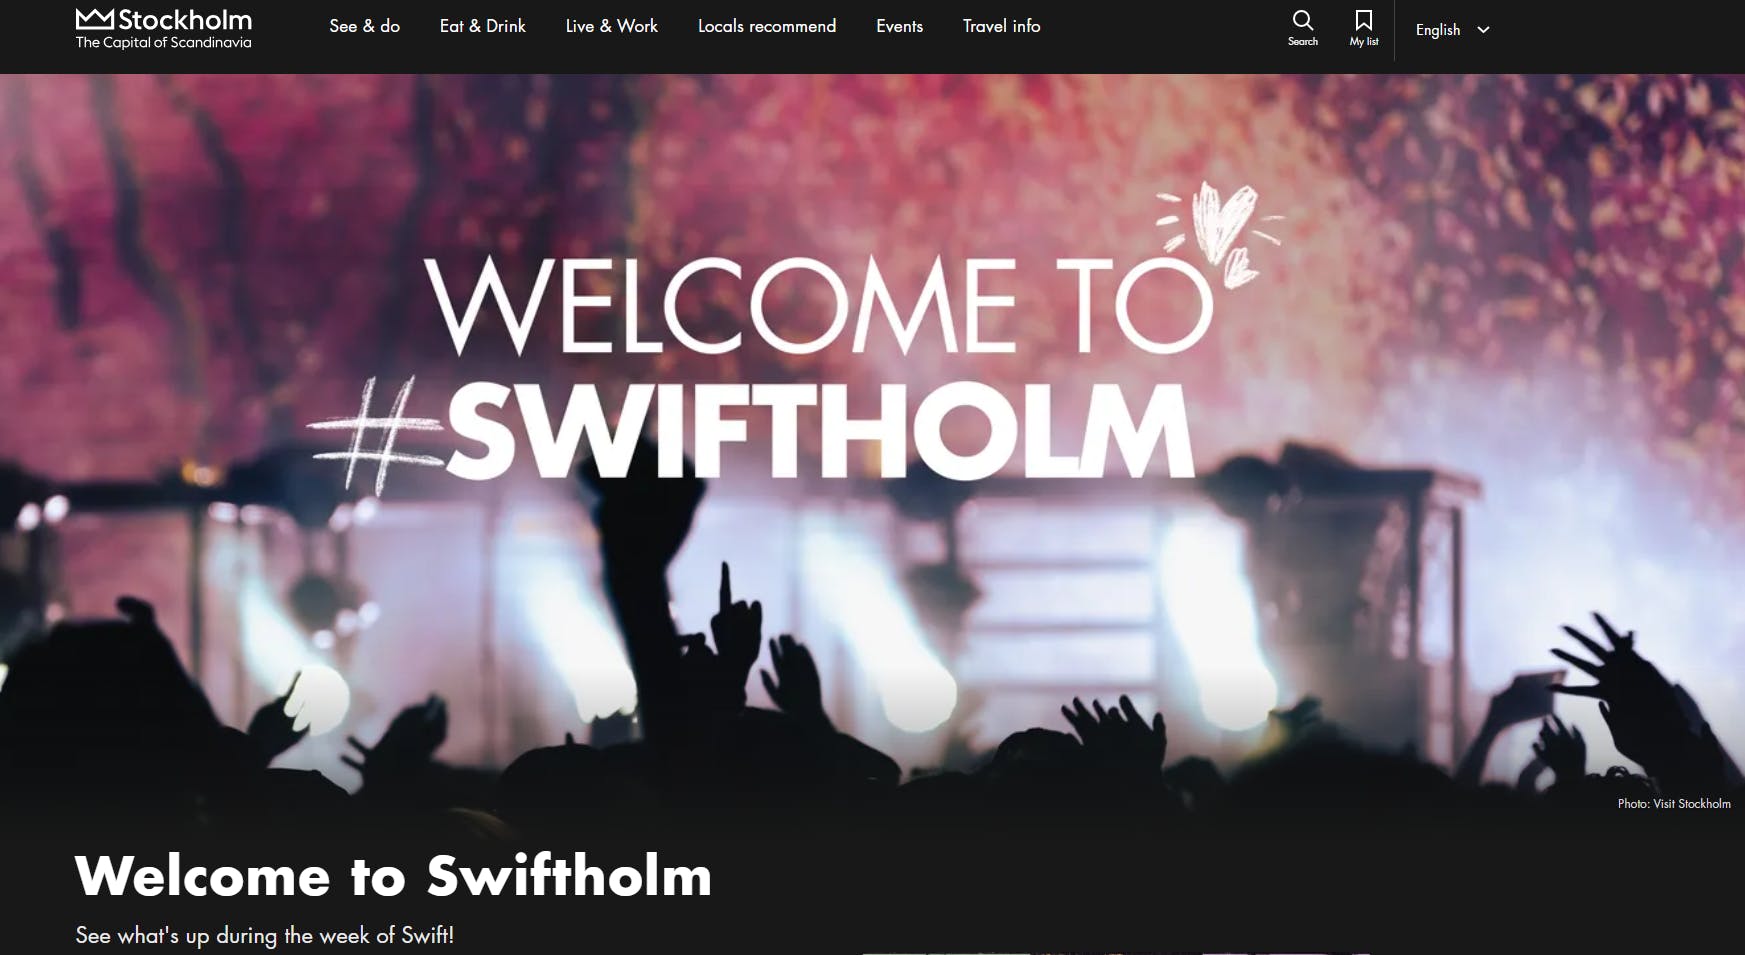Open the Search magnifier icon
This screenshot has width=1745, height=955.
pos(1302,20)
